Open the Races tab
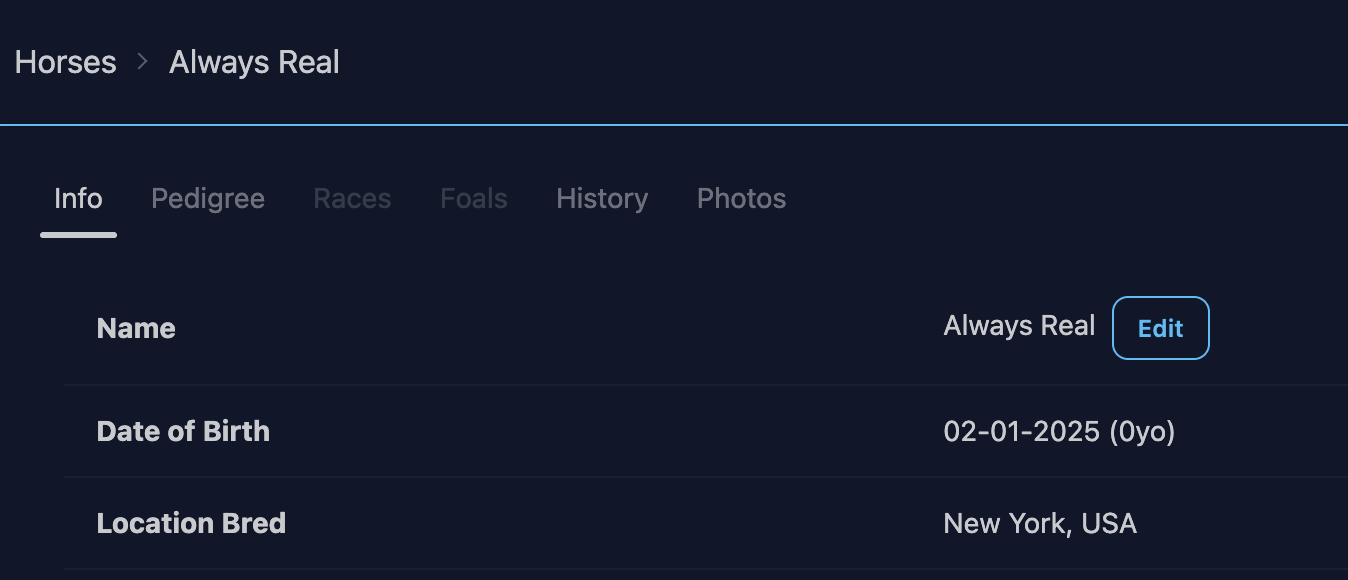1348x580 pixels. pos(352,199)
